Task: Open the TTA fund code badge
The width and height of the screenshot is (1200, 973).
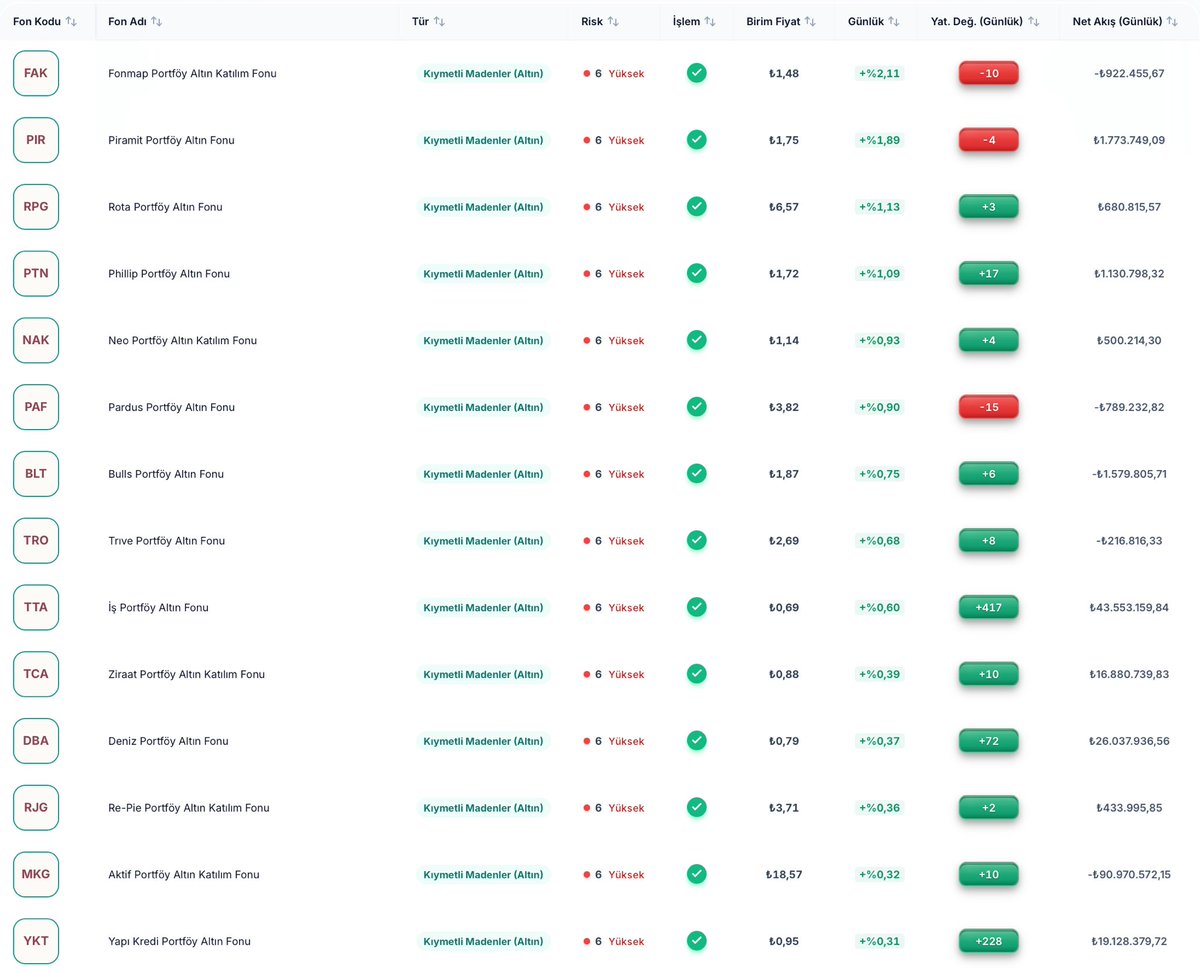Action: pos(36,607)
